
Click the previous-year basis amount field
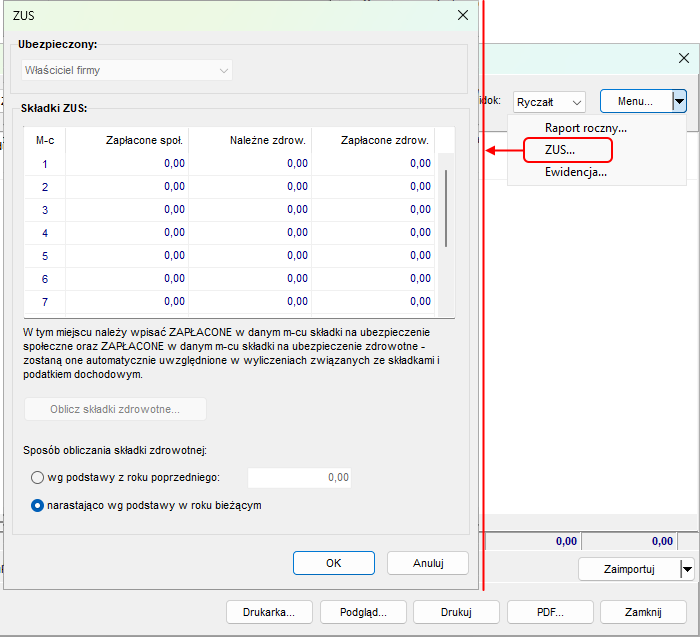click(300, 478)
